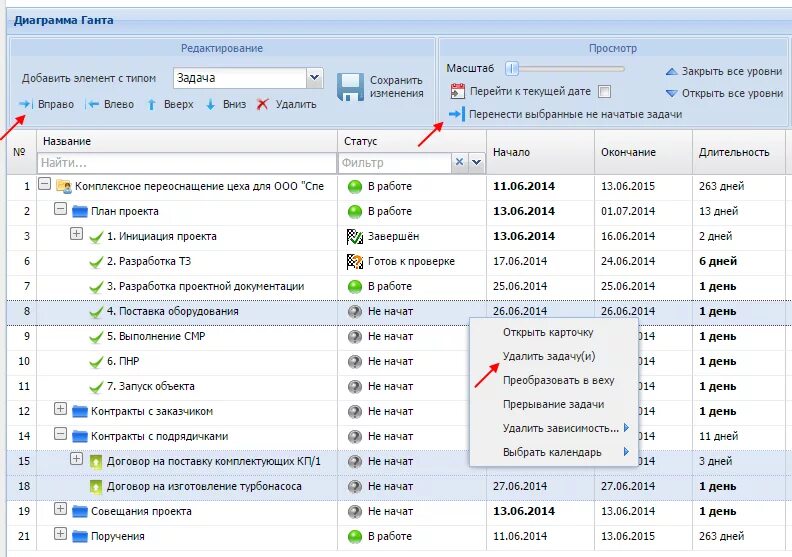This screenshot has height=557, width=792.
Task: Expand the Совещания проекта node
Action: tap(60, 509)
